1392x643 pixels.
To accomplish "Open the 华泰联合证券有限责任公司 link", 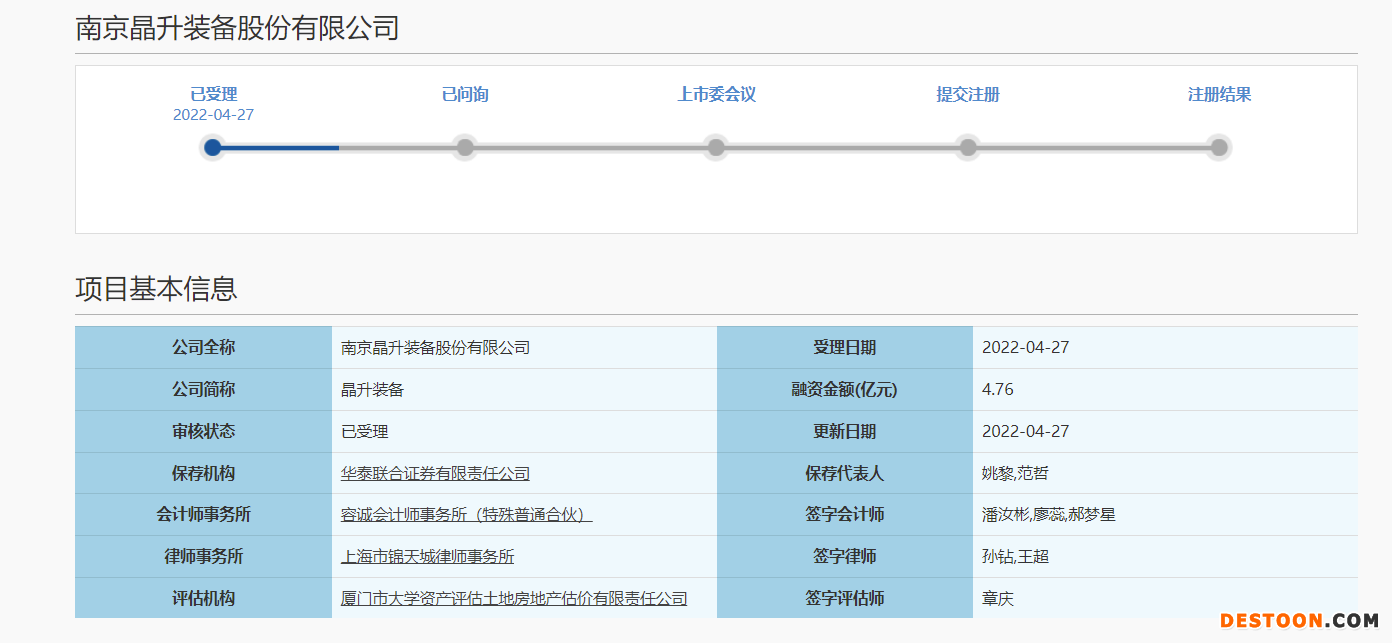I will (435, 474).
